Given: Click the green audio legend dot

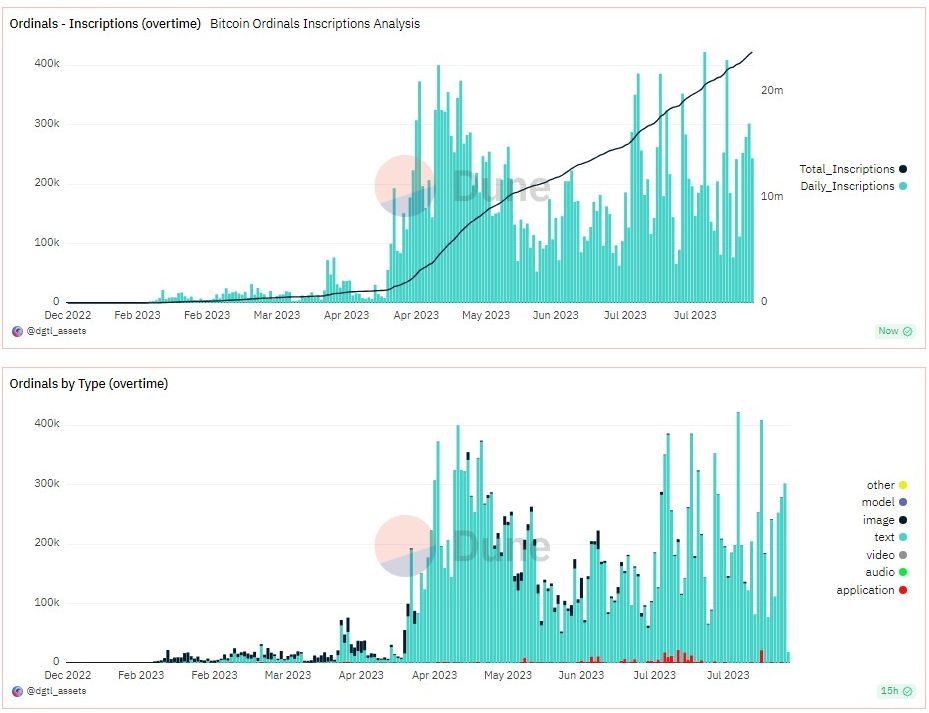Looking at the screenshot, I should click(903, 572).
